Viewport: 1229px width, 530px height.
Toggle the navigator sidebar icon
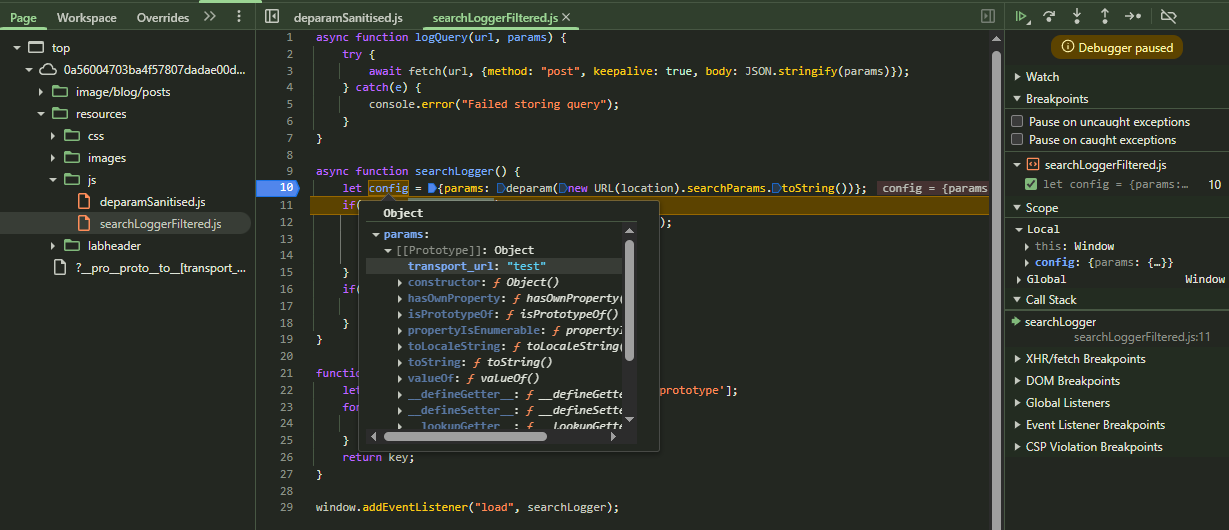pyautogui.click(x=271, y=17)
